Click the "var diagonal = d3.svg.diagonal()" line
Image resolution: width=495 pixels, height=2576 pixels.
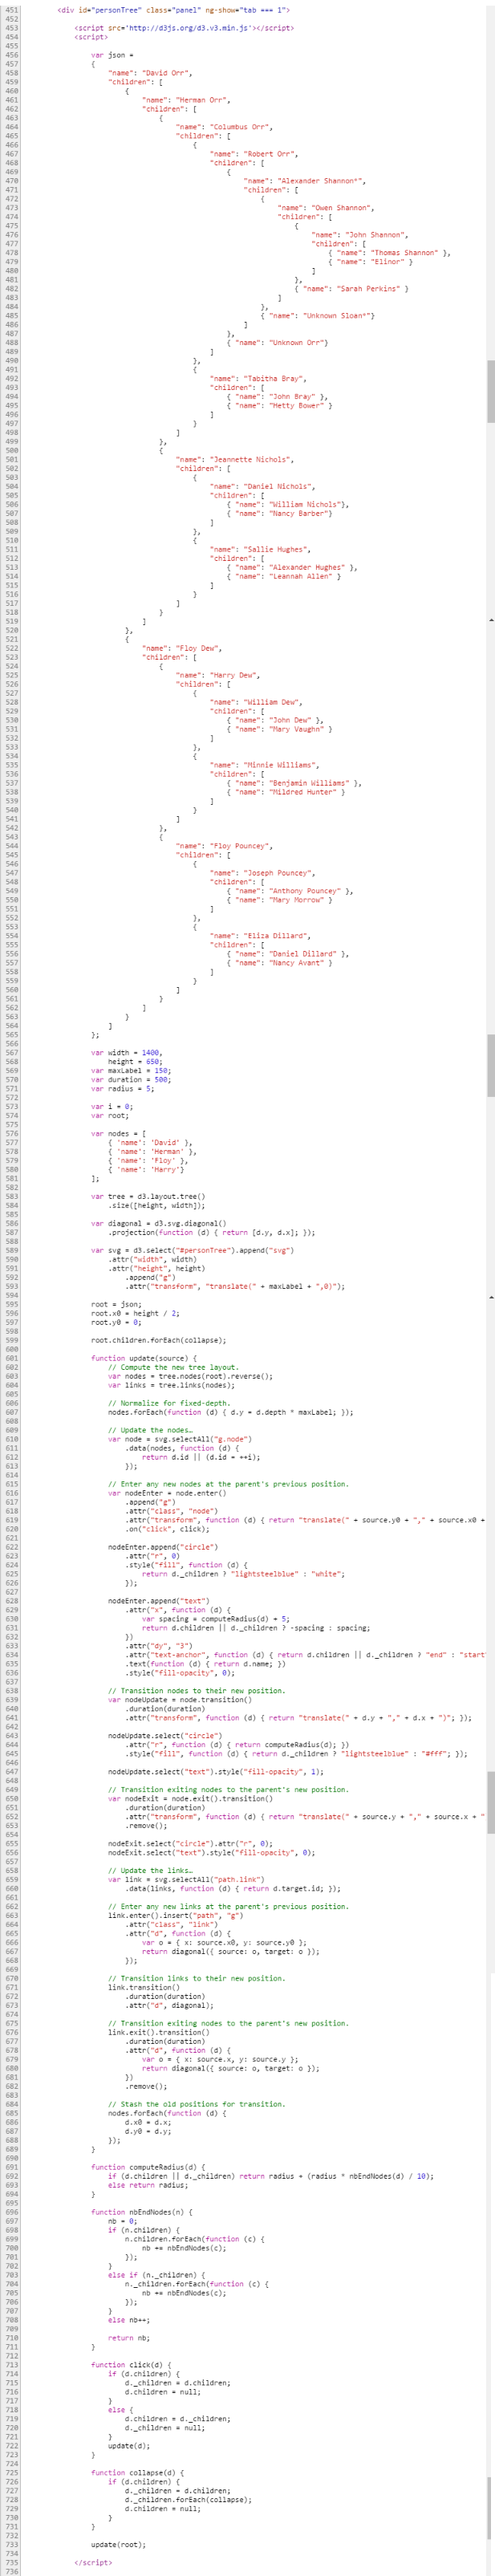159,1225
